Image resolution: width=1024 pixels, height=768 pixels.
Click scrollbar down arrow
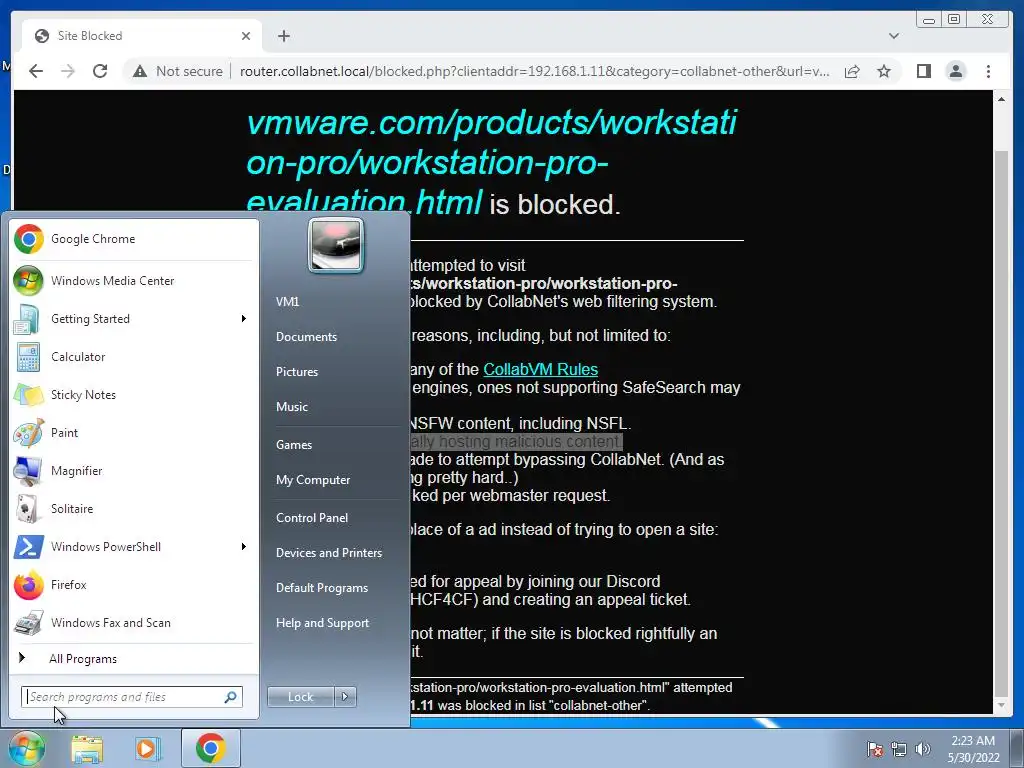tap(1001, 705)
